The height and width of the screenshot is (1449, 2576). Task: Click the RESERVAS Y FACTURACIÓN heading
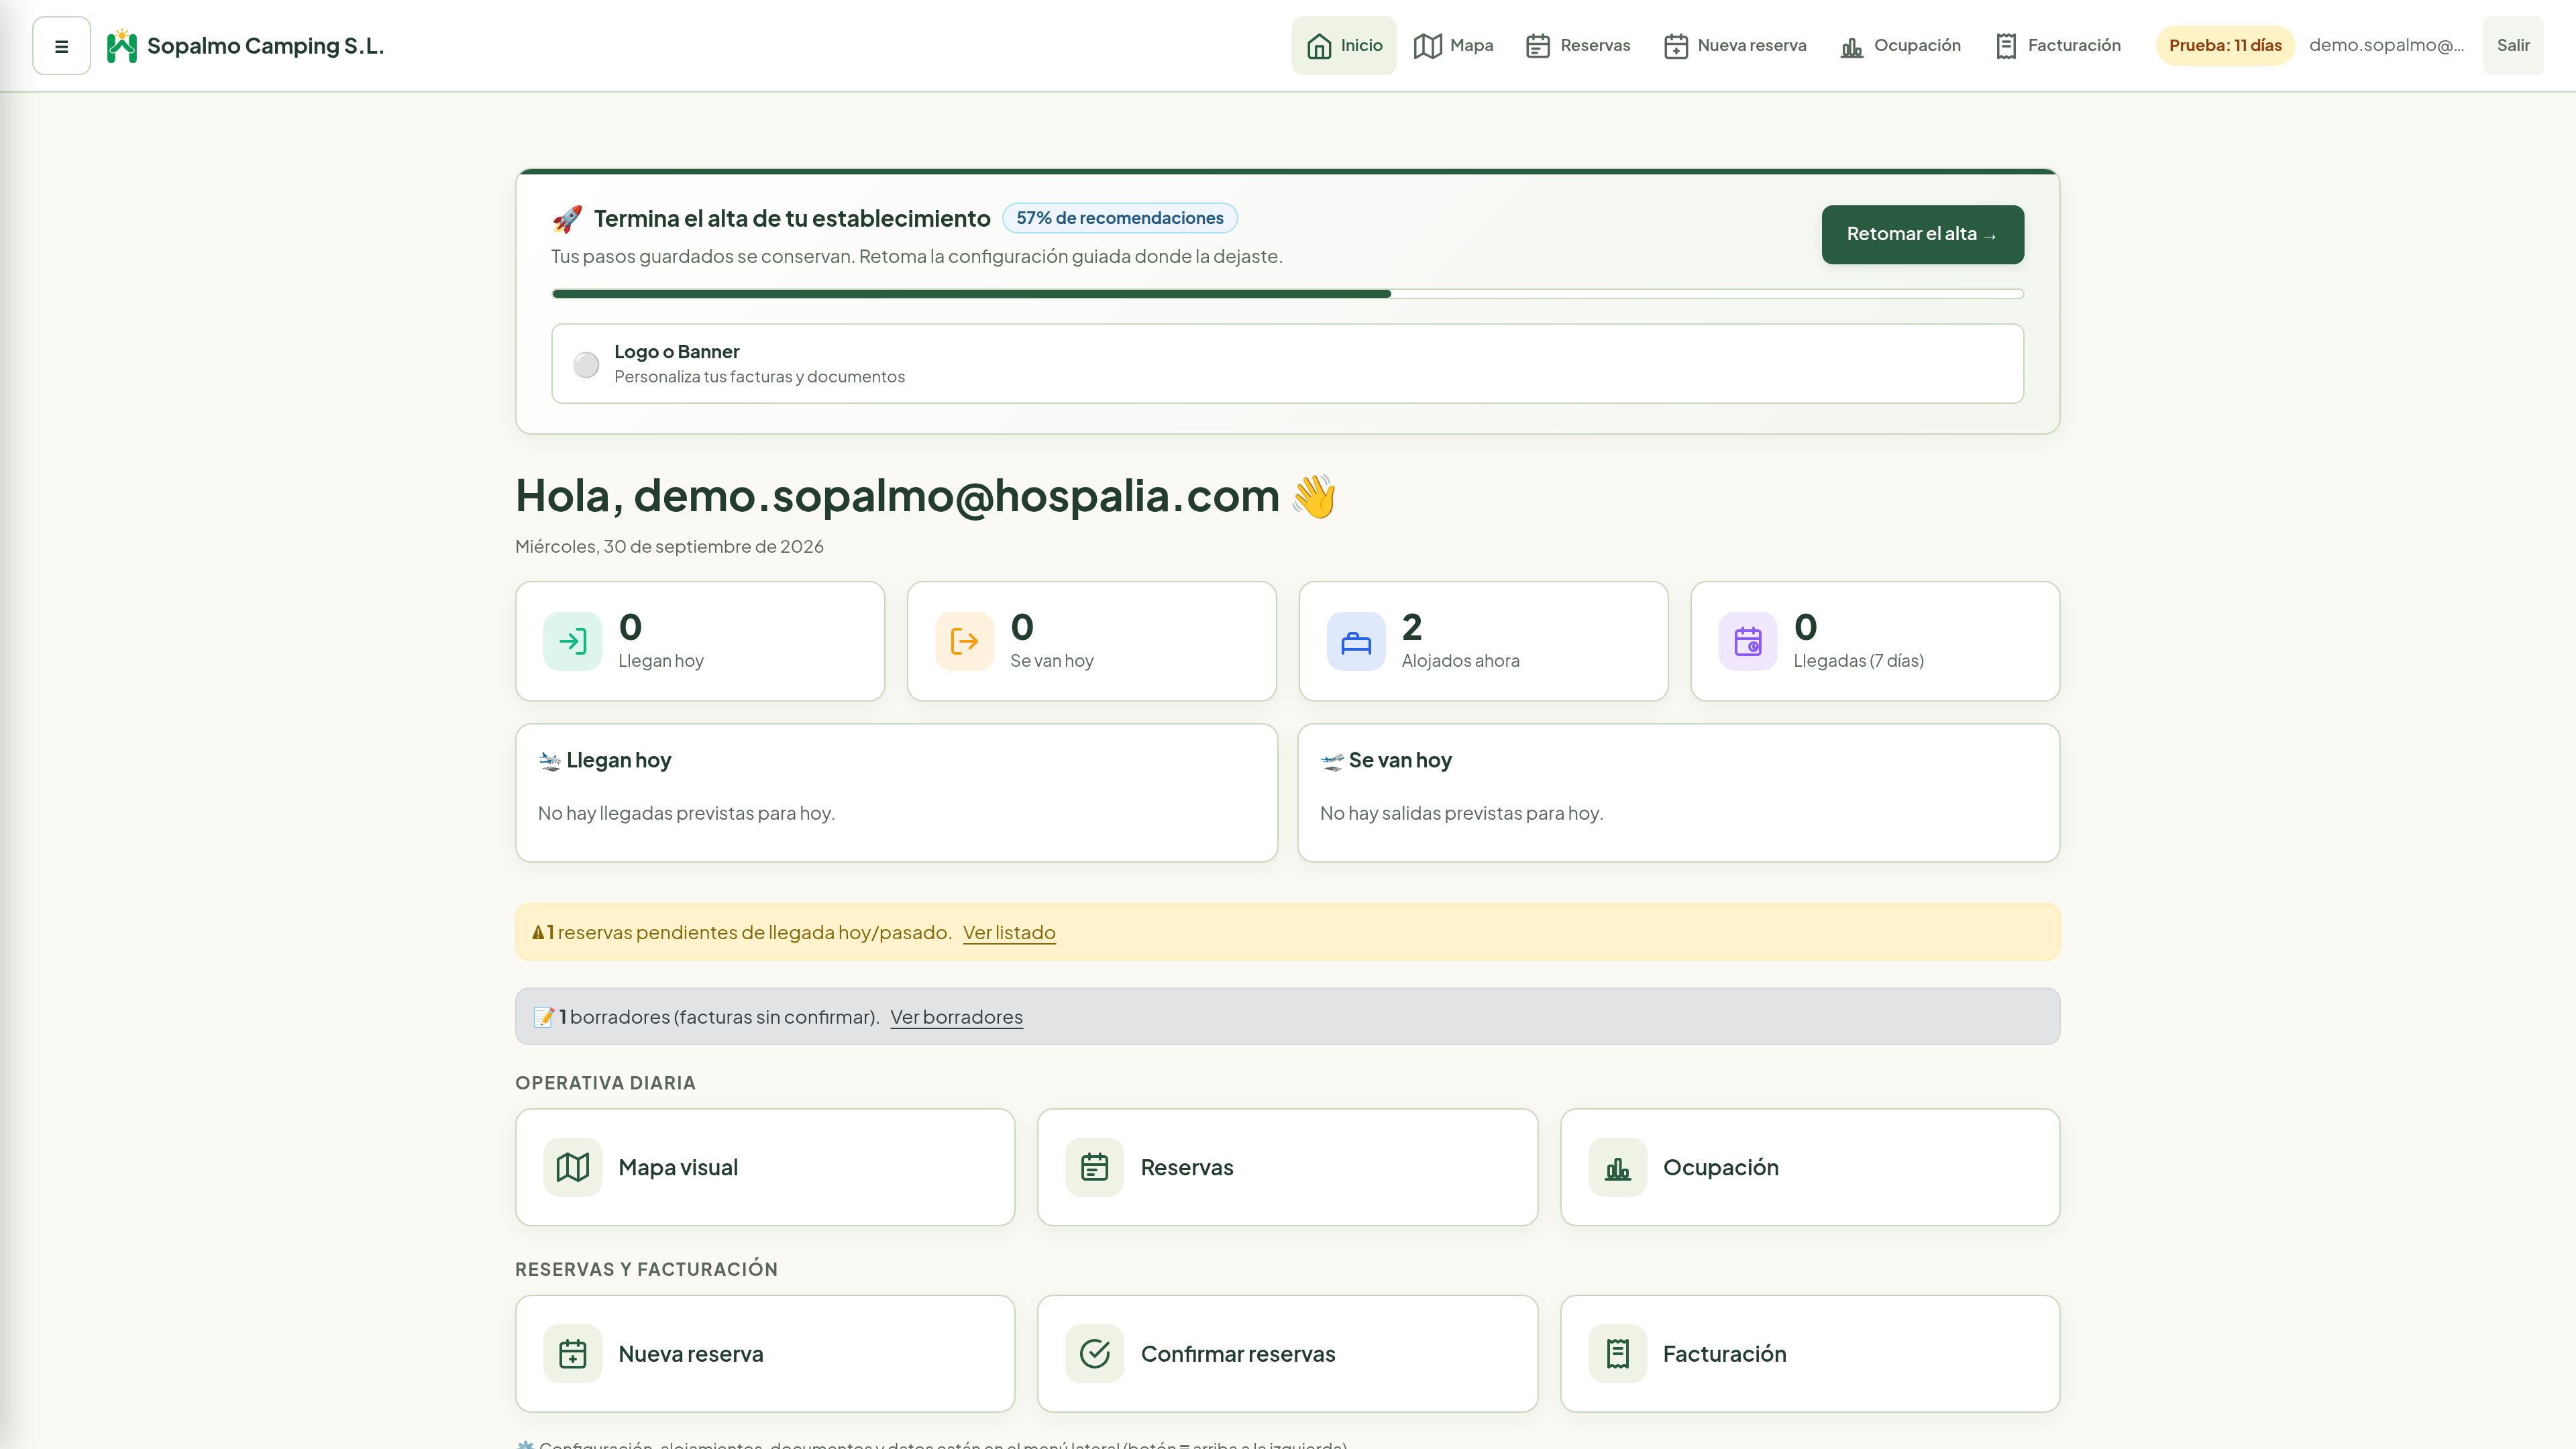(x=646, y=1270)
